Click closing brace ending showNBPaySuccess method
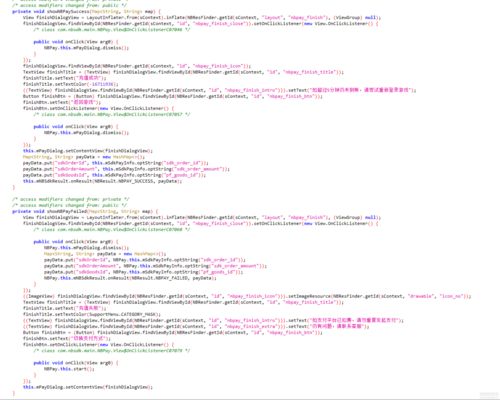The image size is (500, 400). pos(14,187)
